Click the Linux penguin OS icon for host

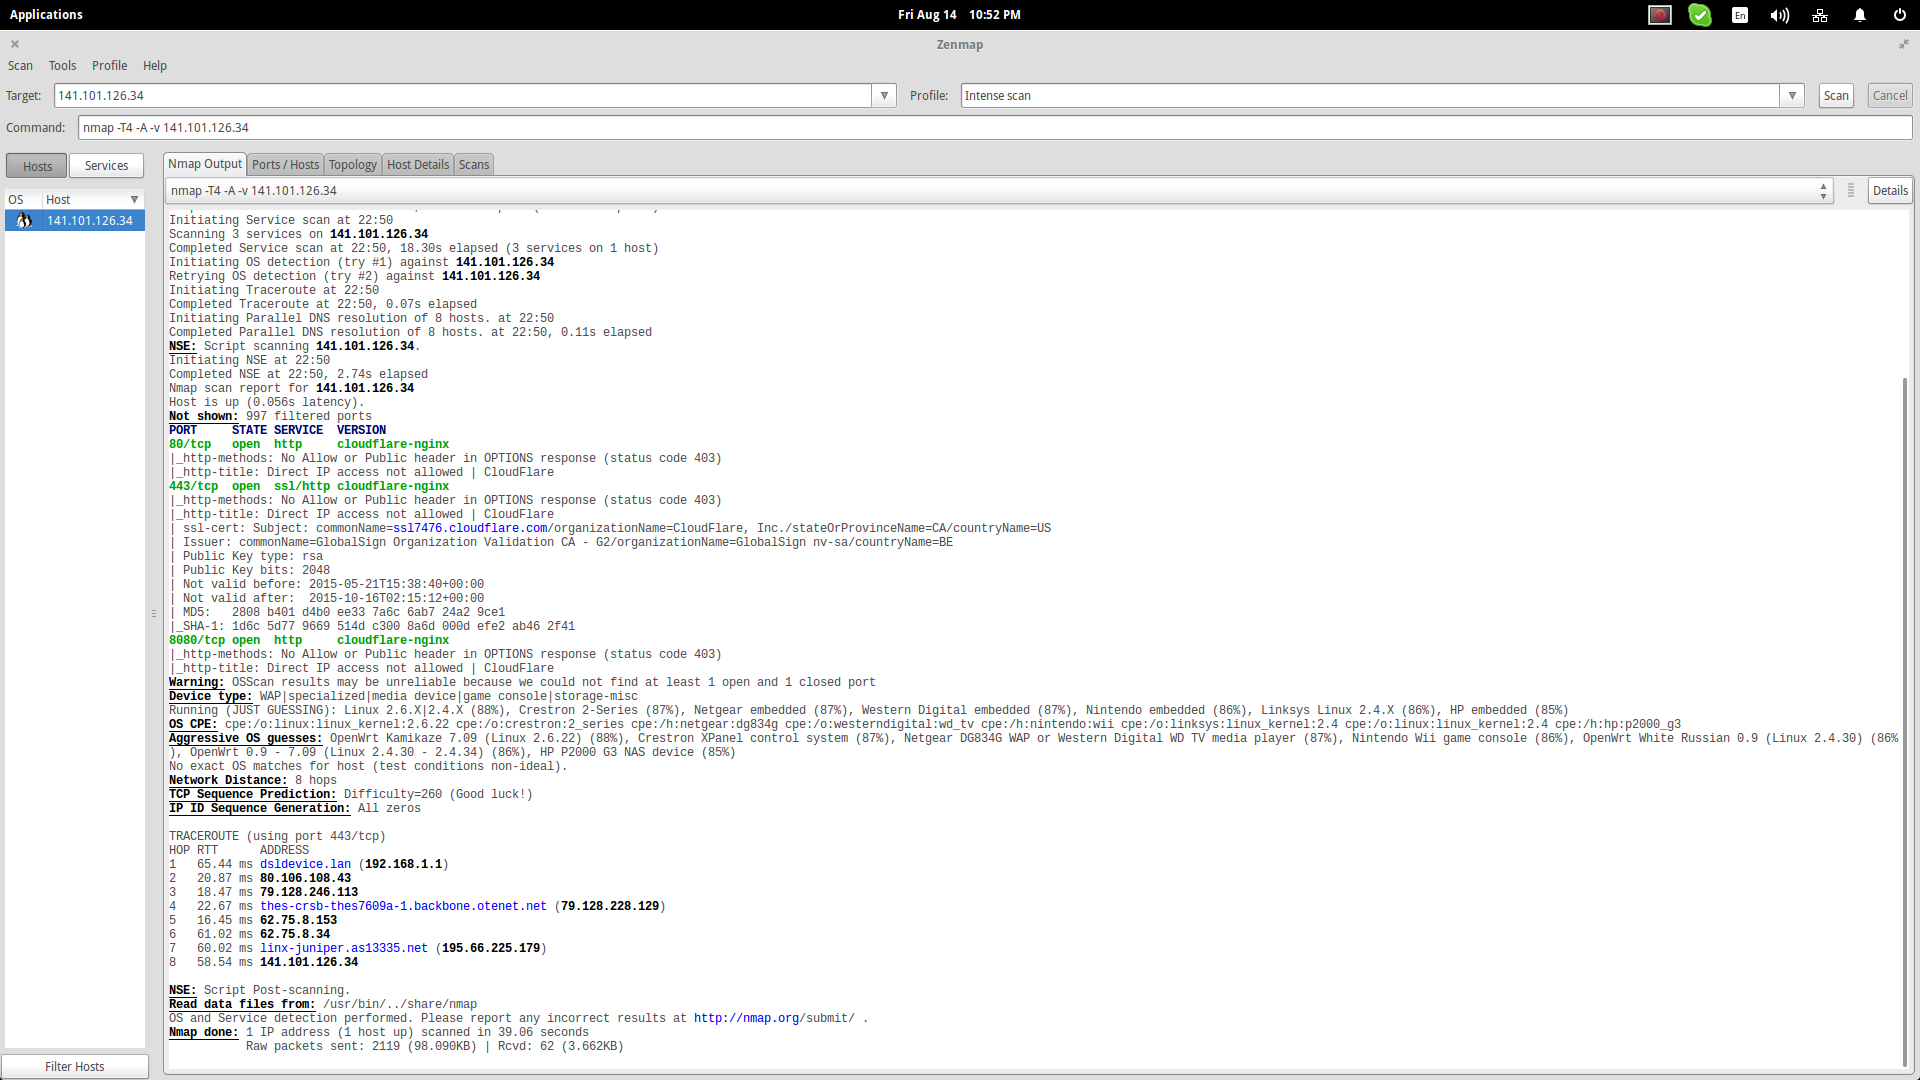(24, 221)
